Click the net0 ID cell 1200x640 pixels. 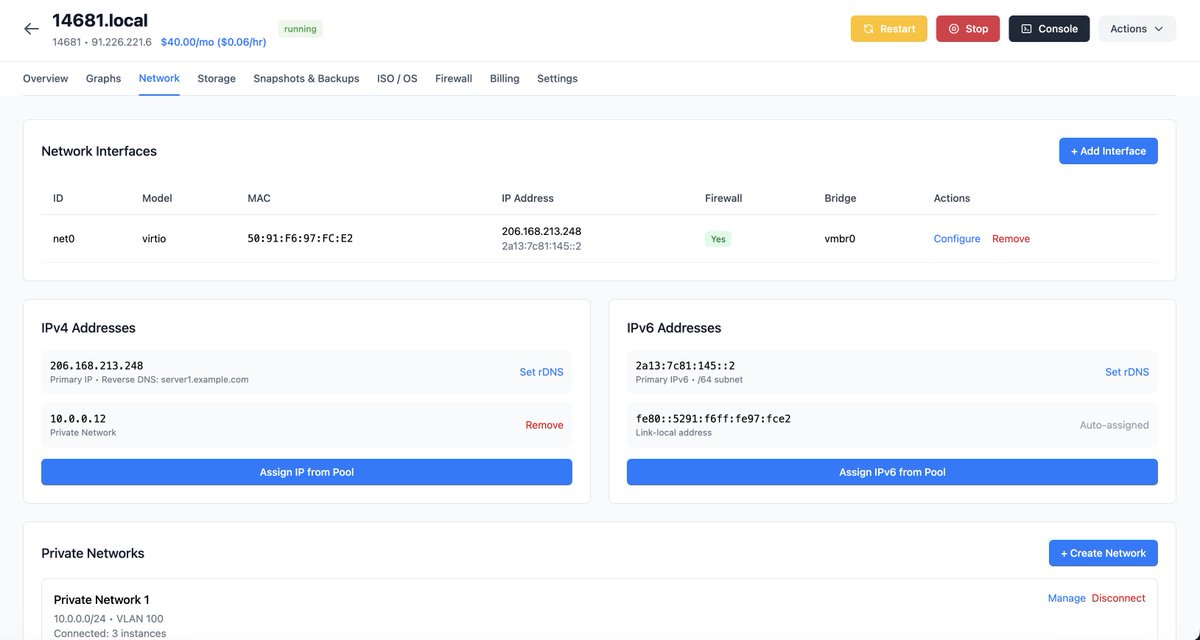tap(64, 239)
